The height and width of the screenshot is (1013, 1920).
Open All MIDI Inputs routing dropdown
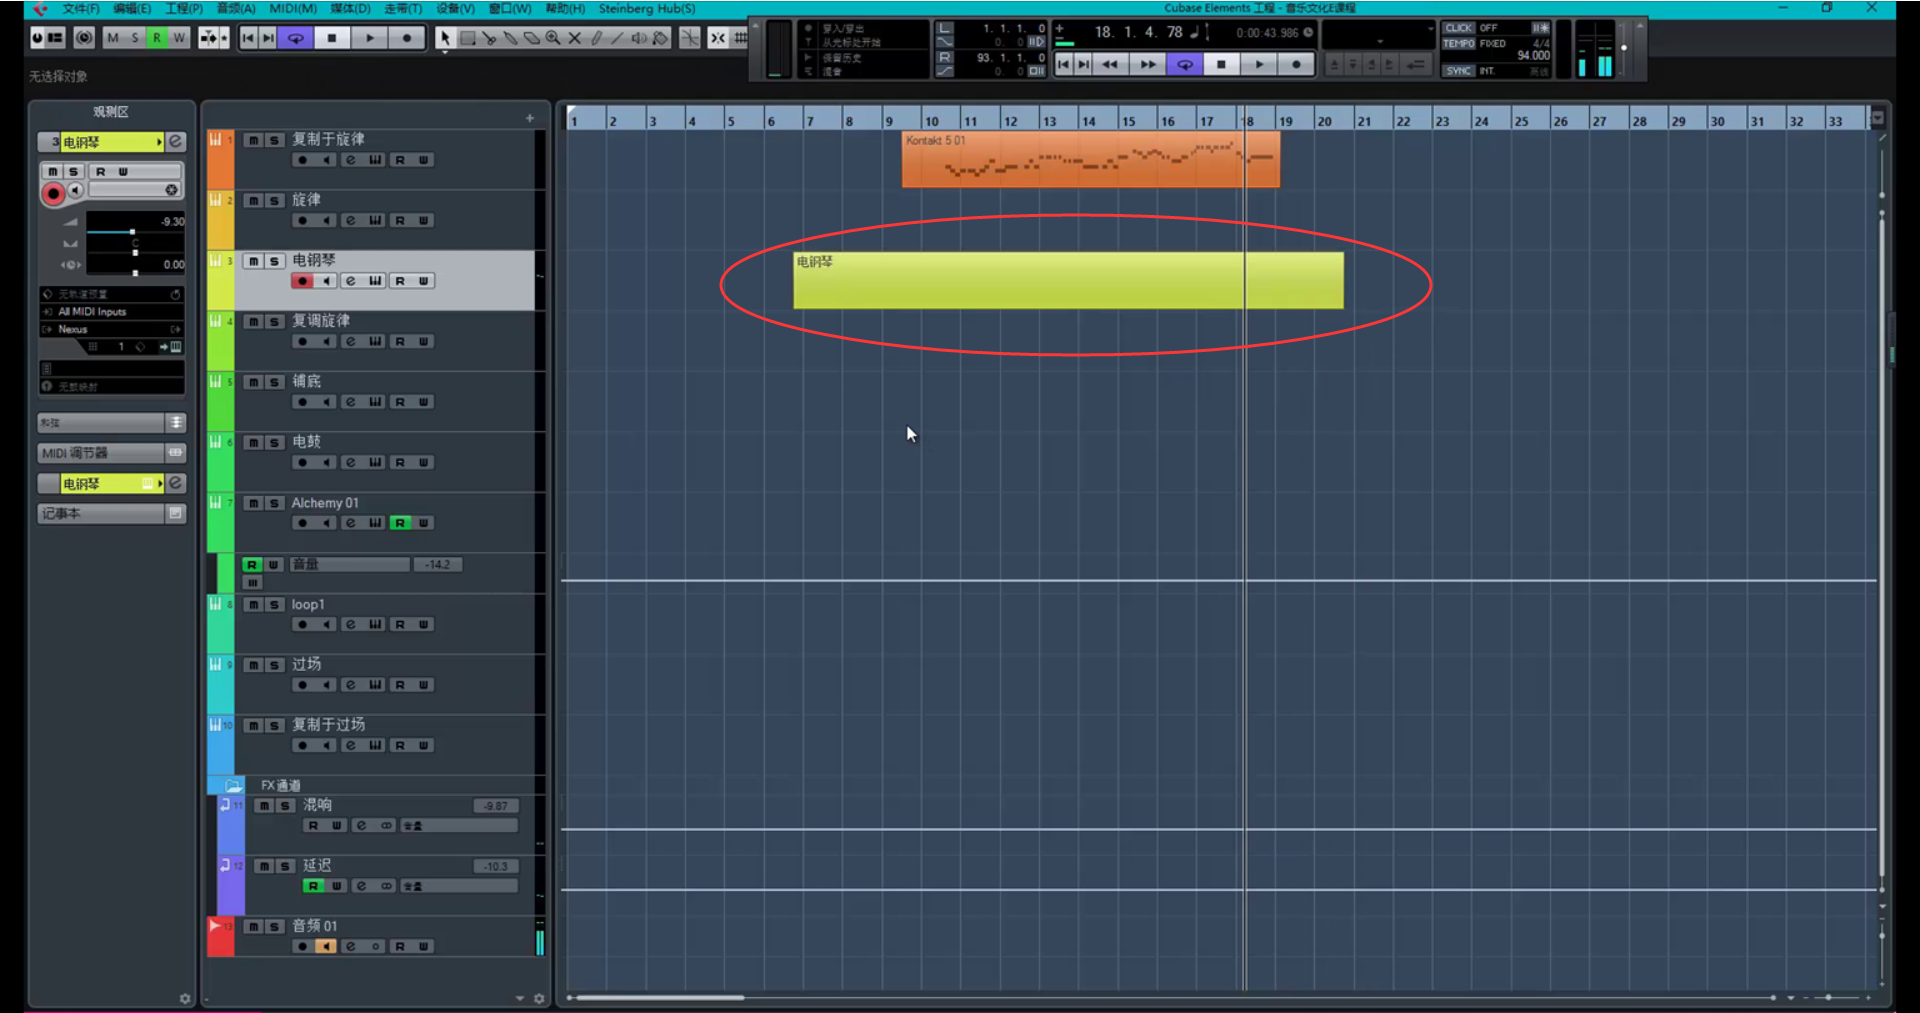coord(111,312)
